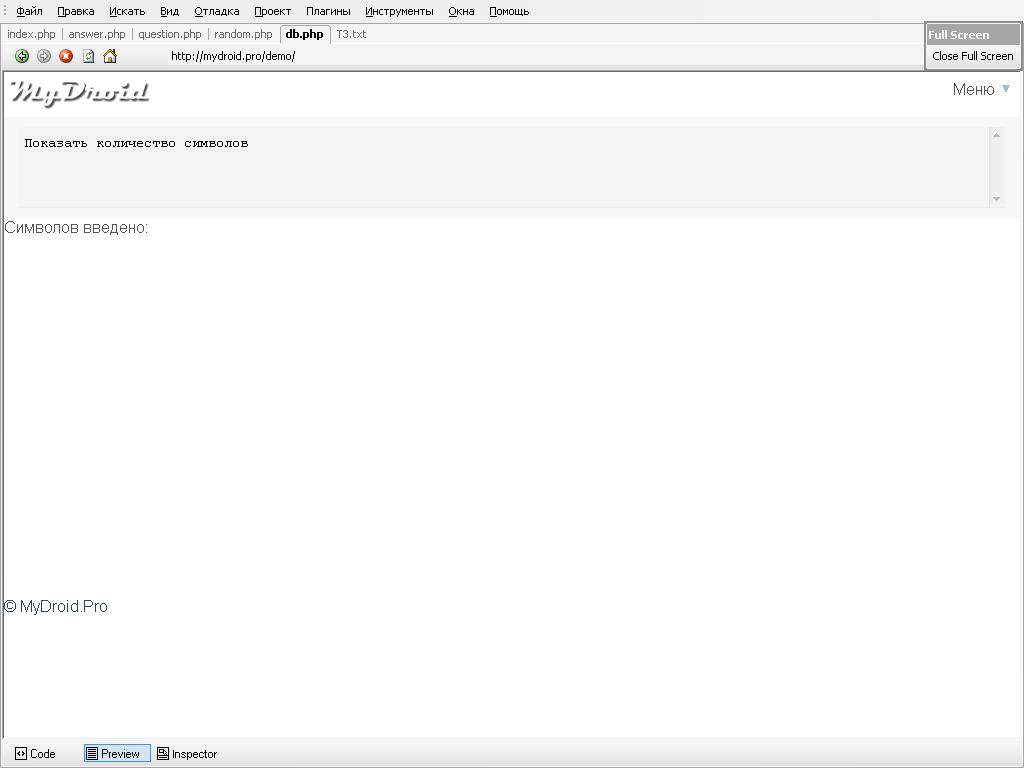Switch to Preview view
The height and width of the screenshot is (768, 1024).
pyautogui.click(x=118, y=754)
